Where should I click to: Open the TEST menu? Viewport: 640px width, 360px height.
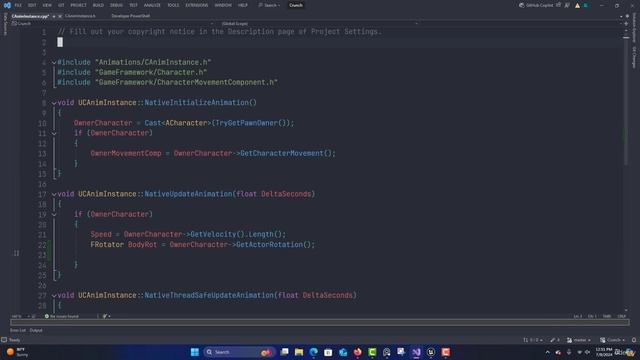point(133,5)
